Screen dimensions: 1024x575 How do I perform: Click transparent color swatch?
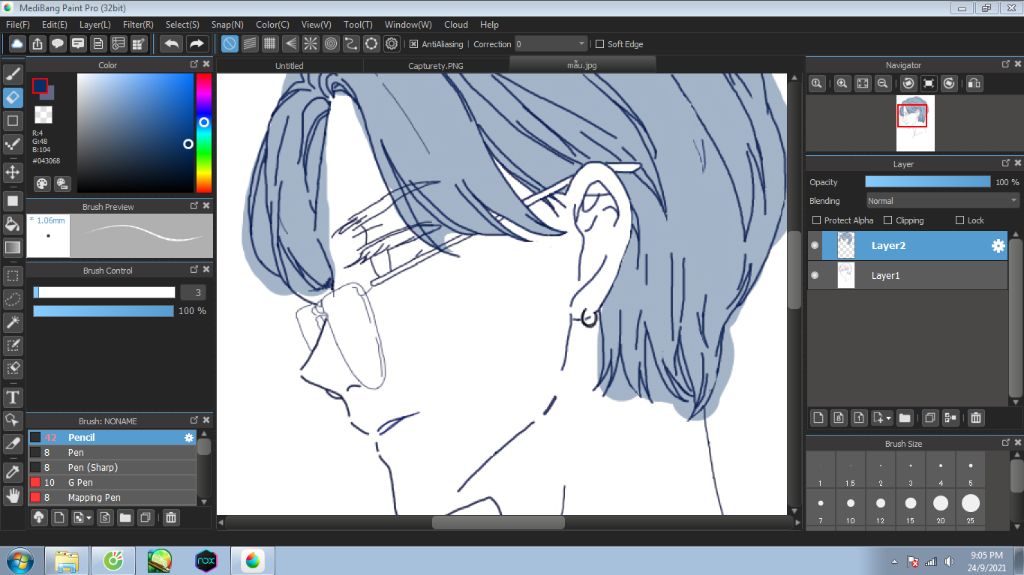tap(43, 114)
